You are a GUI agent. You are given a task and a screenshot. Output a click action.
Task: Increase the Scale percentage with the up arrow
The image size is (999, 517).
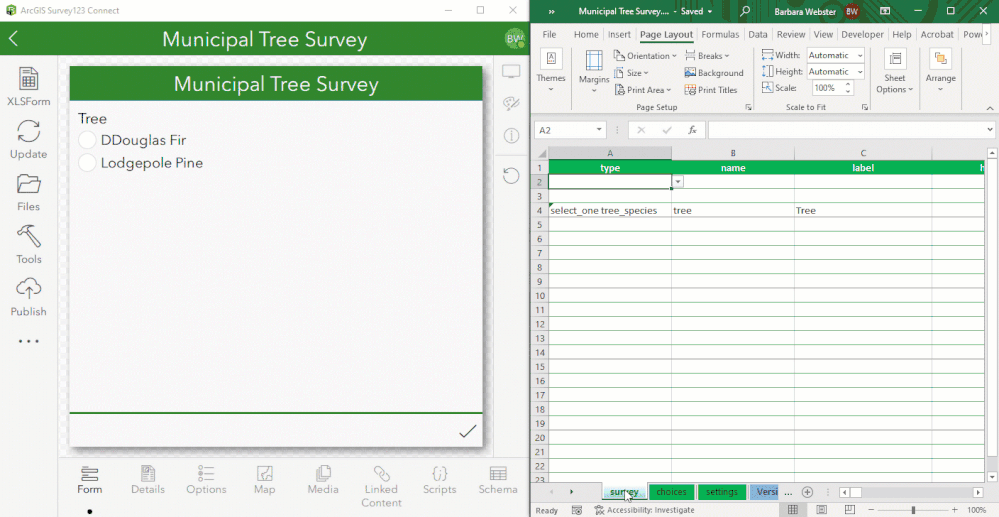pos(848,84)
